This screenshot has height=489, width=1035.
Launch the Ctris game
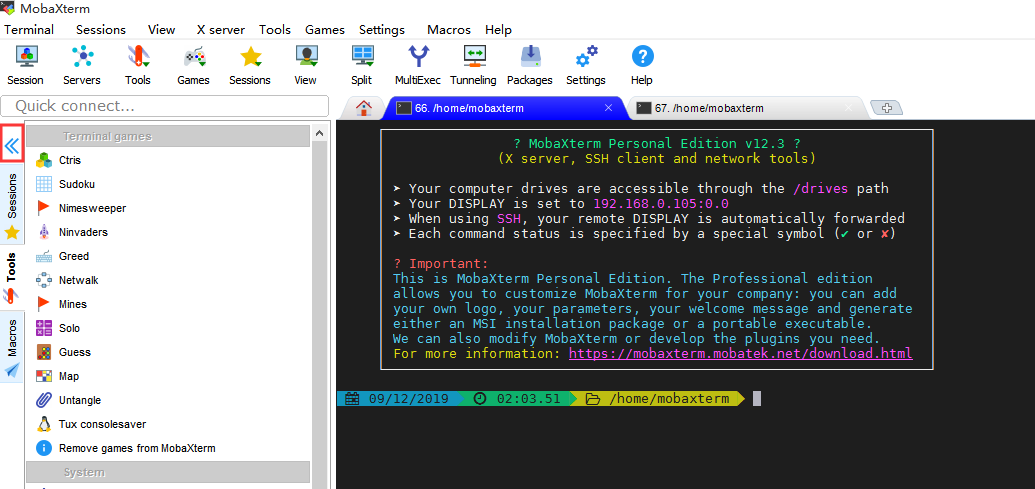(x=69, y=160)
